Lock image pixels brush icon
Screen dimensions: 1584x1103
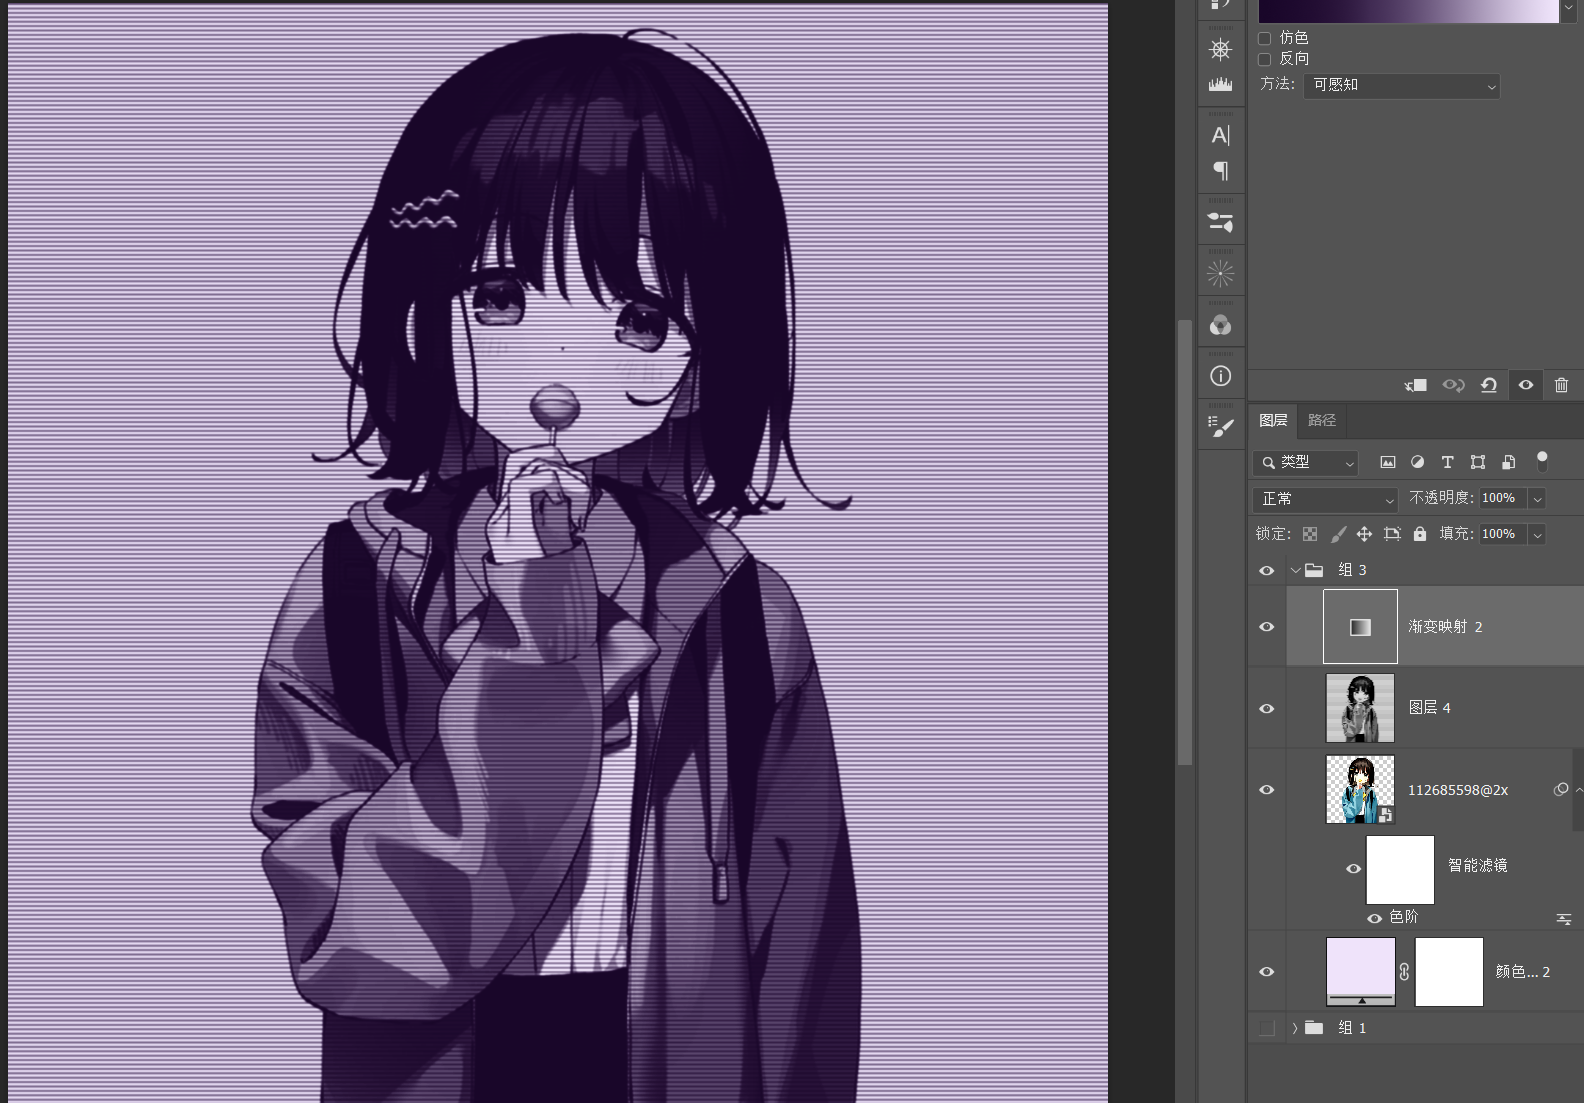(1338, 534)
